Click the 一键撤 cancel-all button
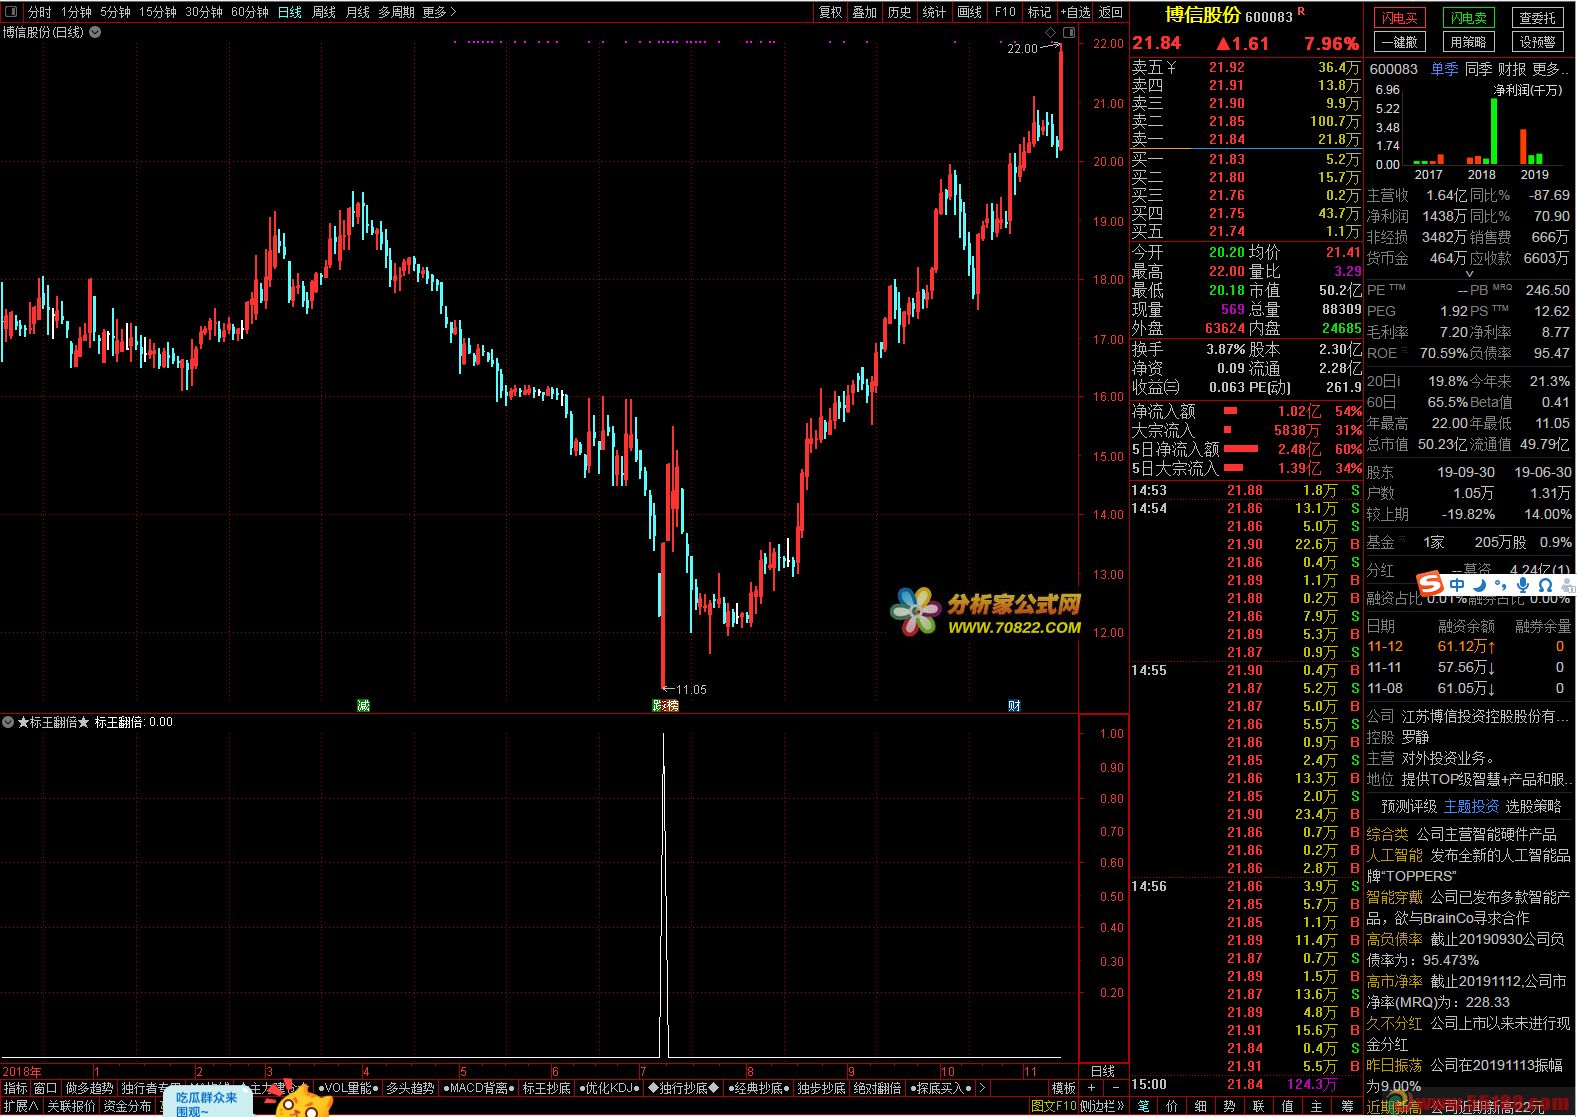Screen dimensions: 1577x1117 [1399, 42]
